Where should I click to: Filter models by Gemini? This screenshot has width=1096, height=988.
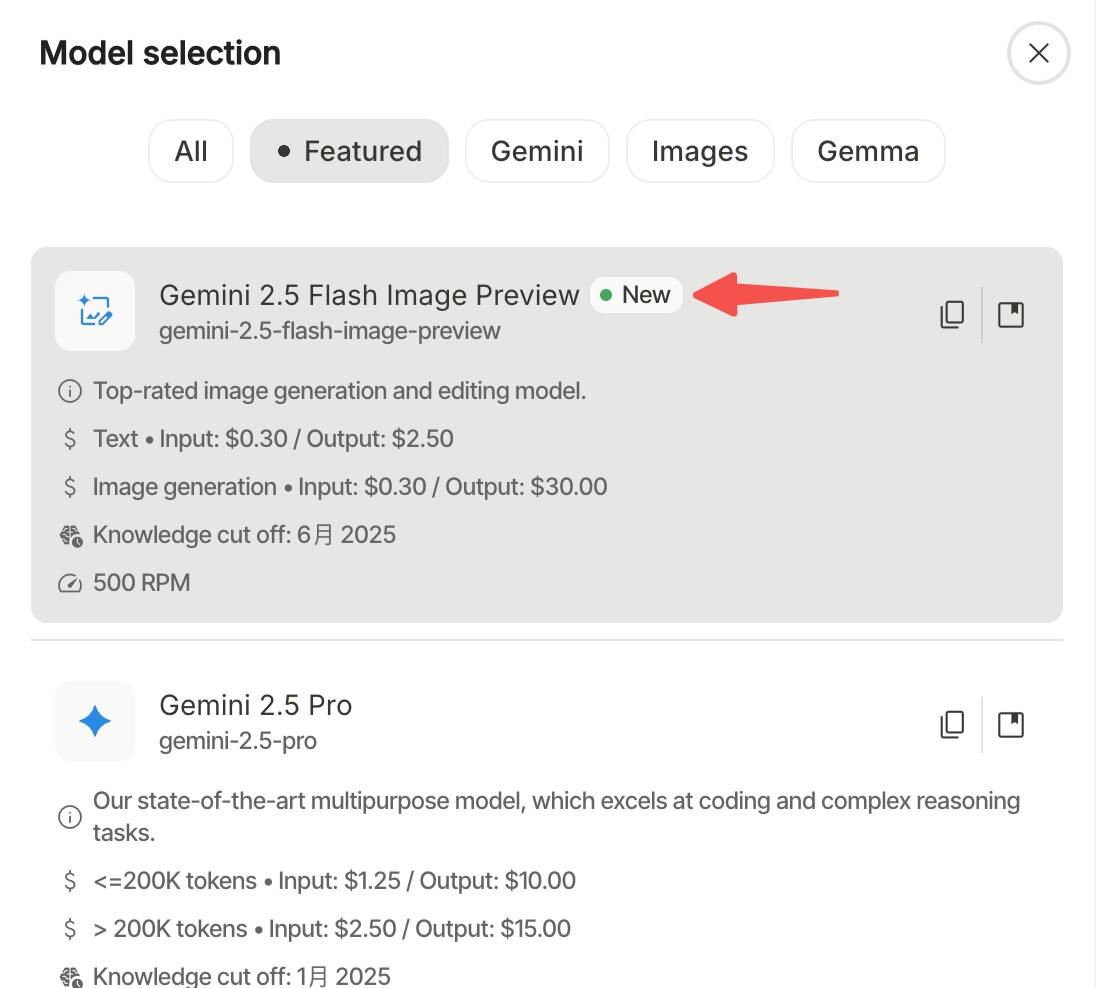click(537, 152)
